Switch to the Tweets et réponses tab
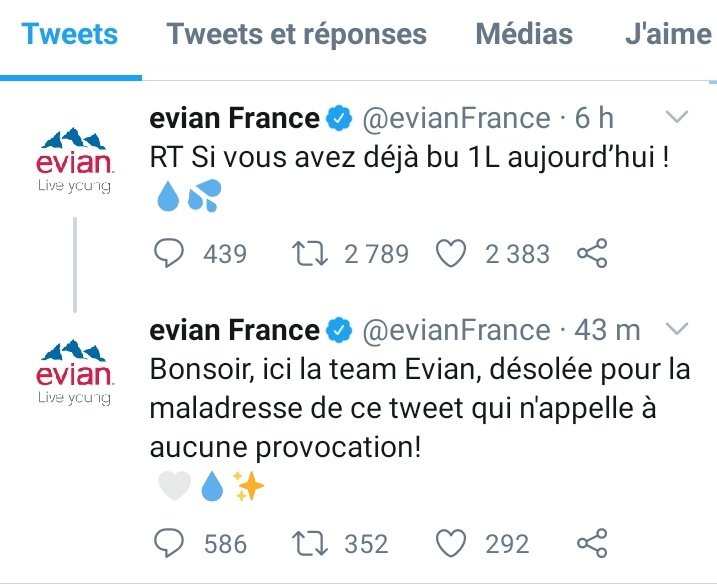The image size is (717, 584). coord(297,35)
